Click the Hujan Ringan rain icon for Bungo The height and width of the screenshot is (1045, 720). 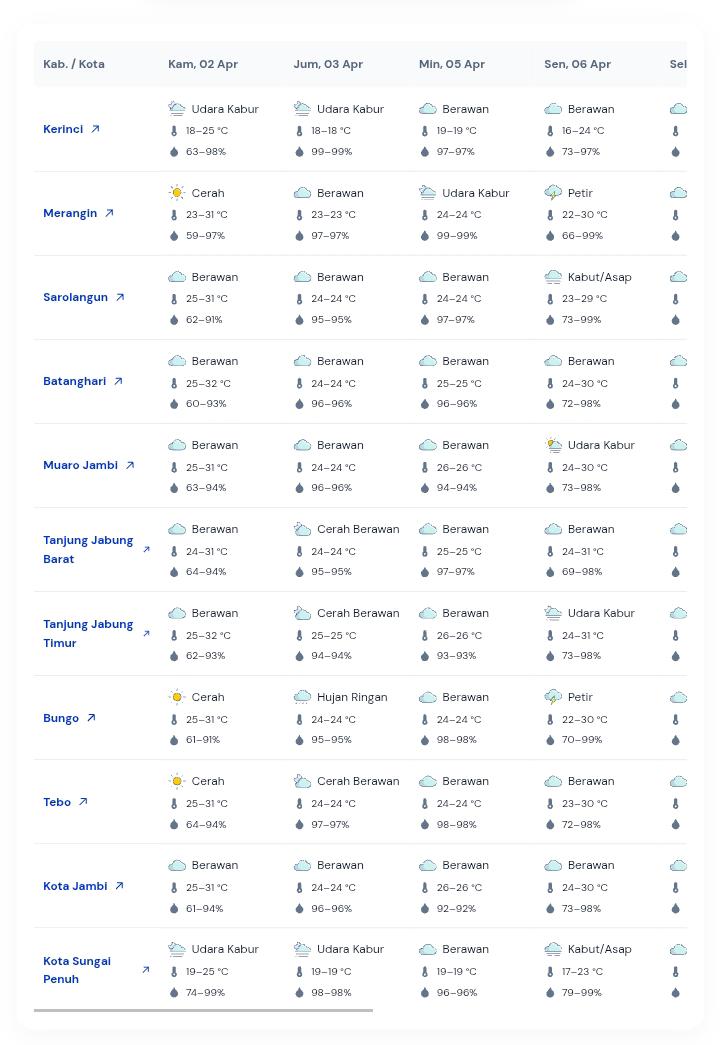(302, 697)
